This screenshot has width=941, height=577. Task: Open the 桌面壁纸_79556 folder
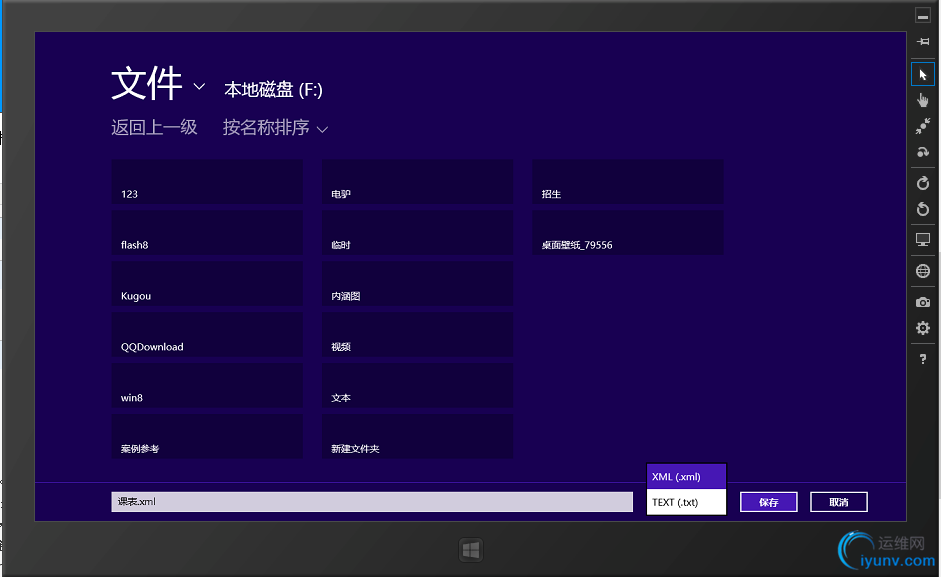coord(628,231)
